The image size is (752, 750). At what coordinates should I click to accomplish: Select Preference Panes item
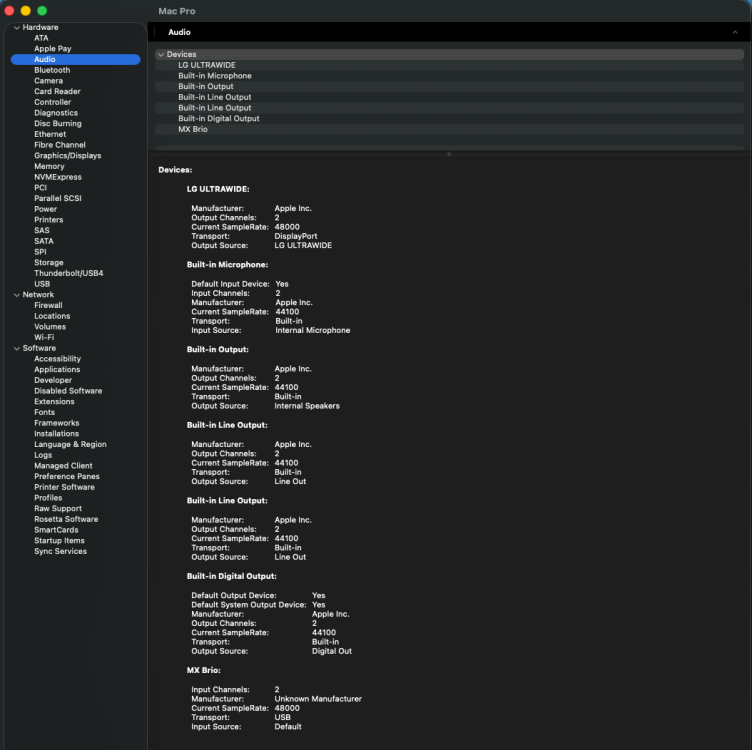pyautogui.click(x=67, y=476)
